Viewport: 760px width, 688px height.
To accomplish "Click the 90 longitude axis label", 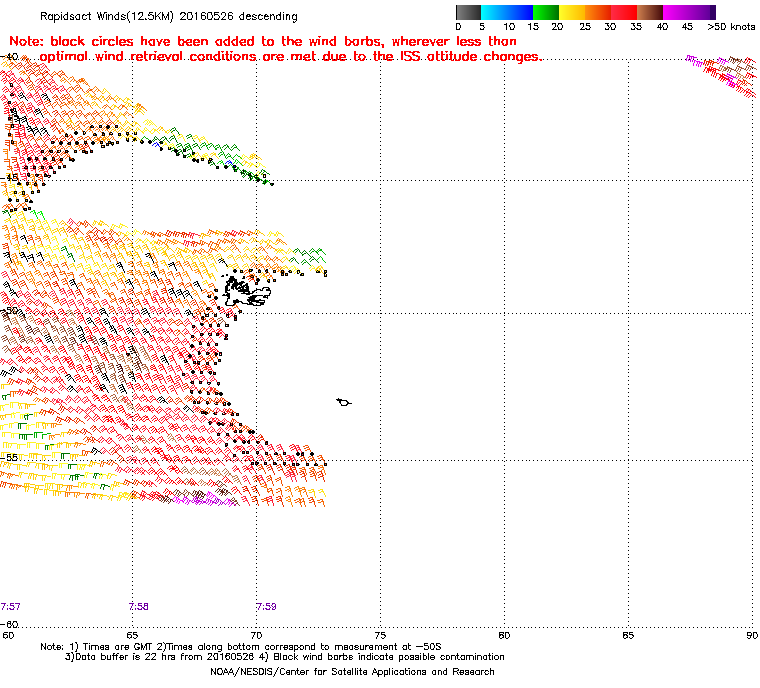I will click(752, 636).
